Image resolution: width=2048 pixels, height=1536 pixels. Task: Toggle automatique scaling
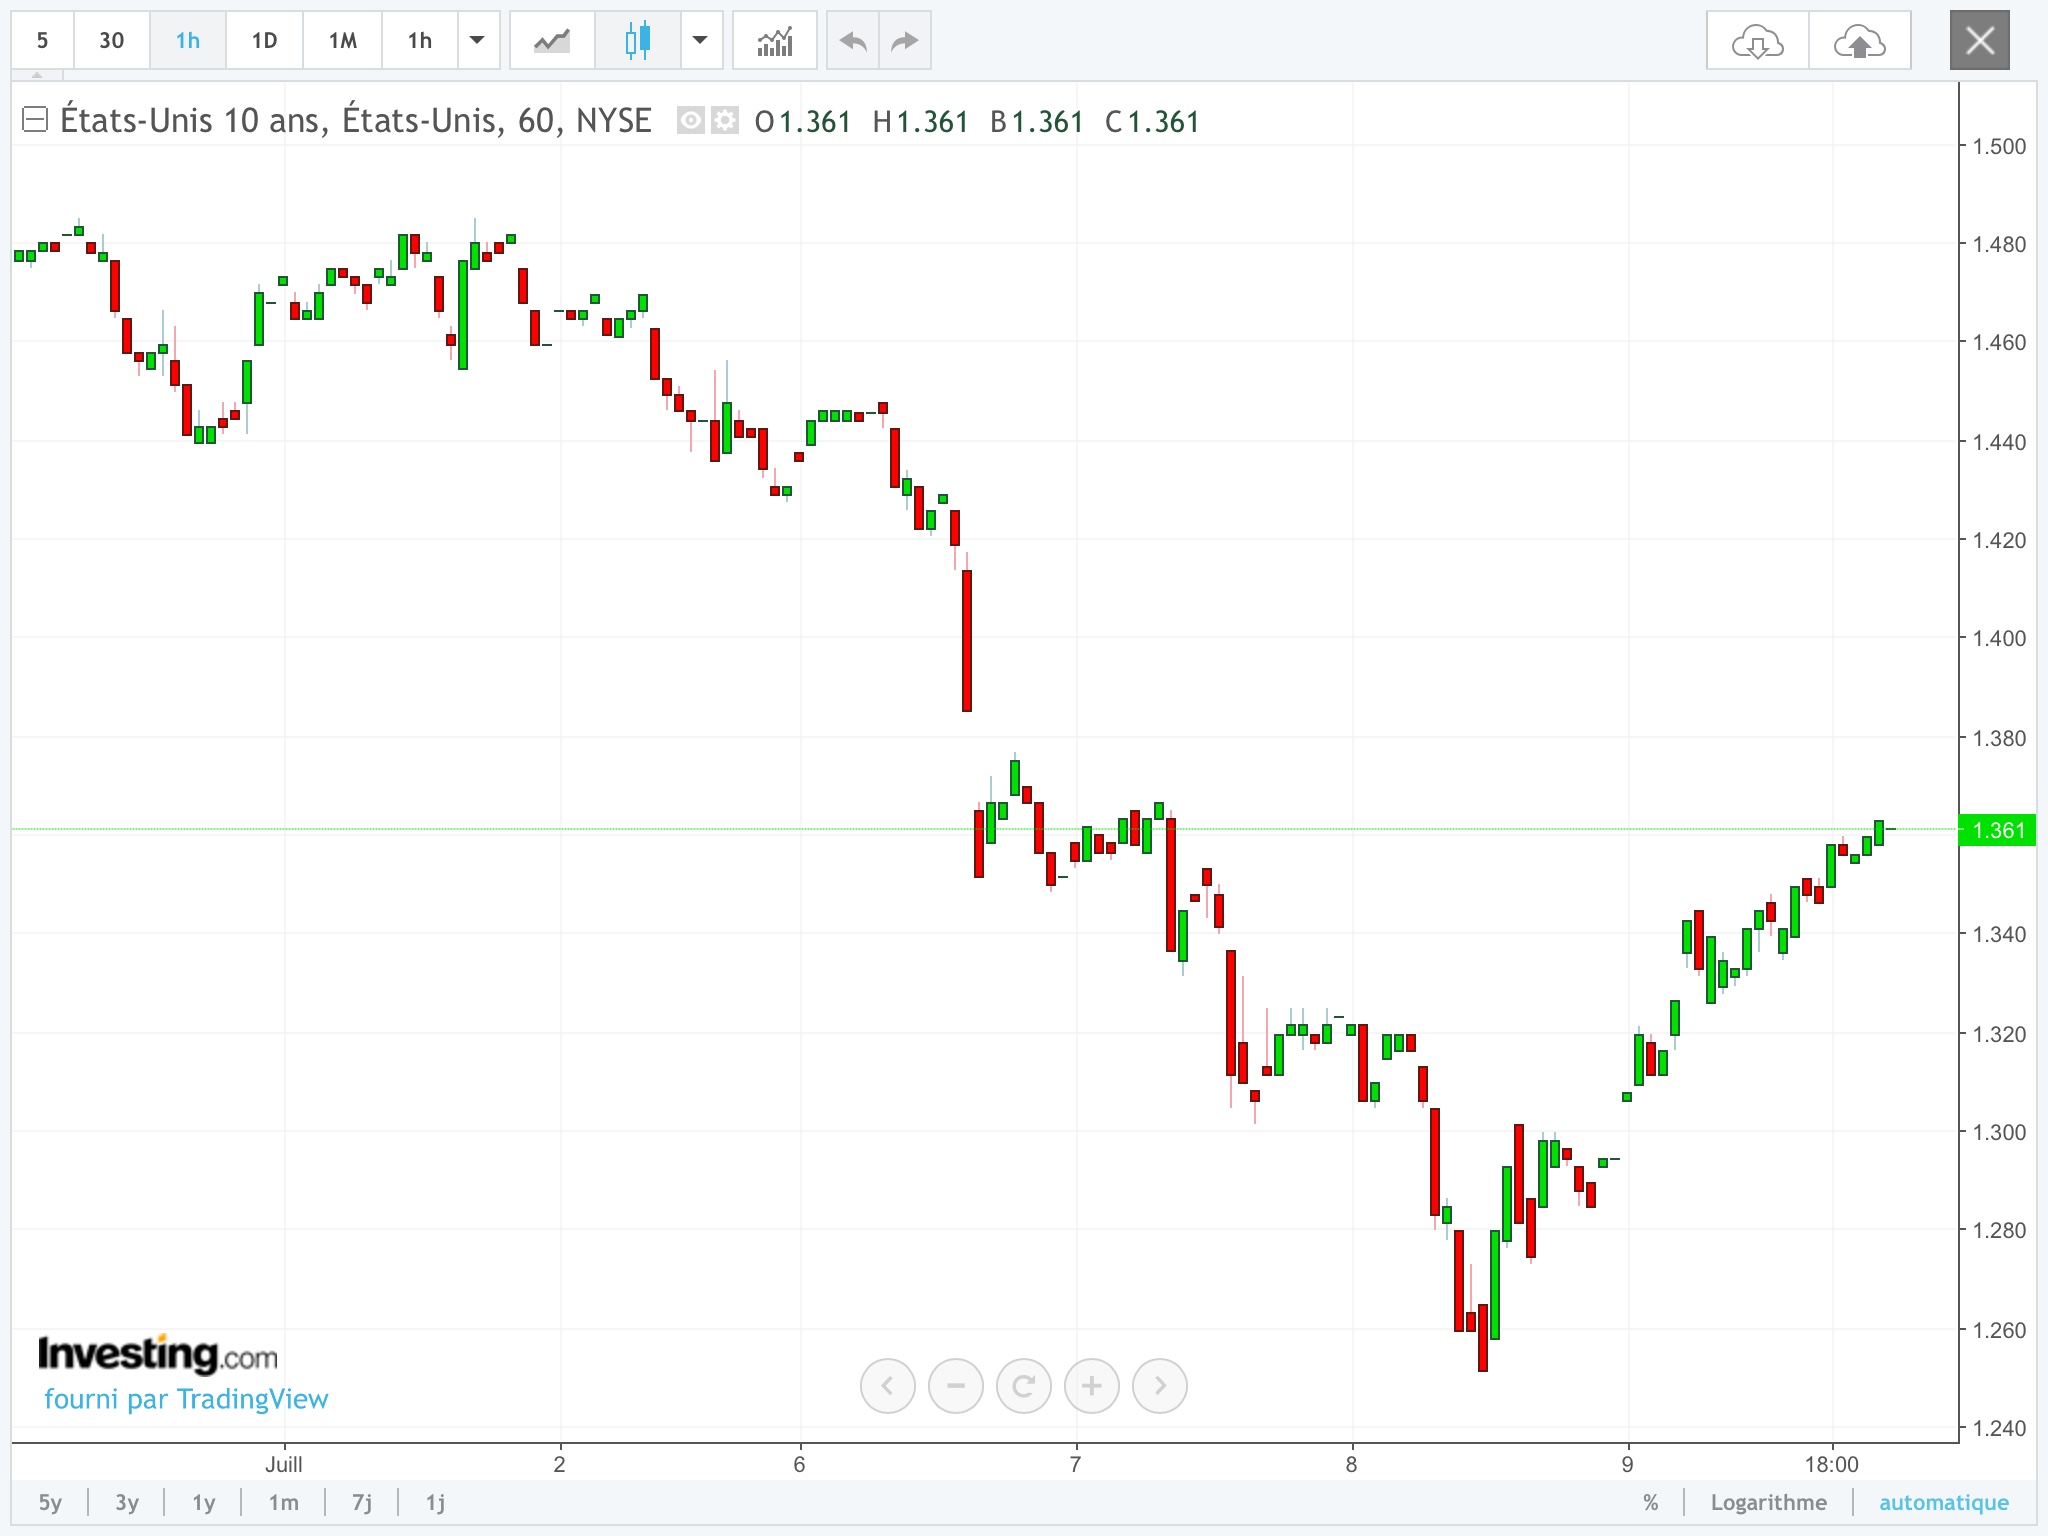1943,1502
